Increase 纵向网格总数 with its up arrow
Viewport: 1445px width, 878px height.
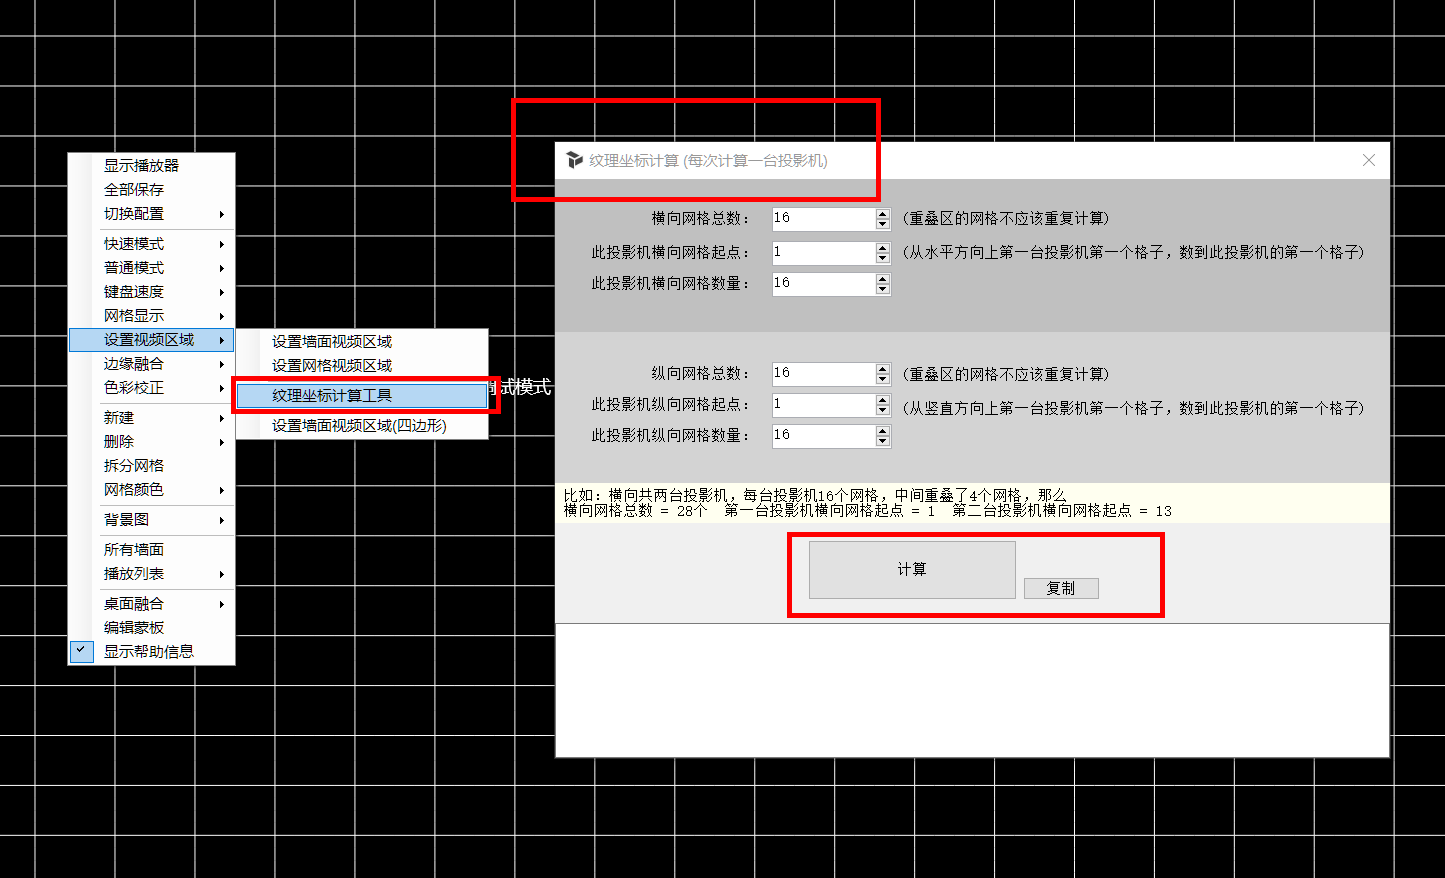882,369
